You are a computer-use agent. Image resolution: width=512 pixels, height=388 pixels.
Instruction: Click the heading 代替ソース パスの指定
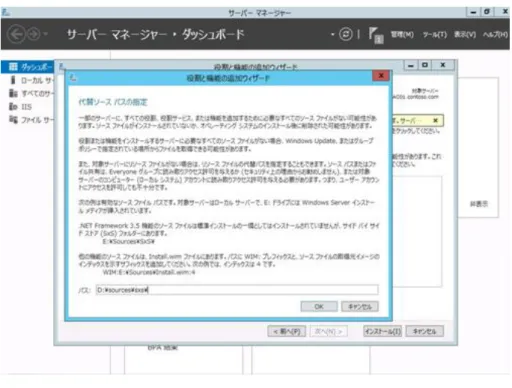coord(113,102)
